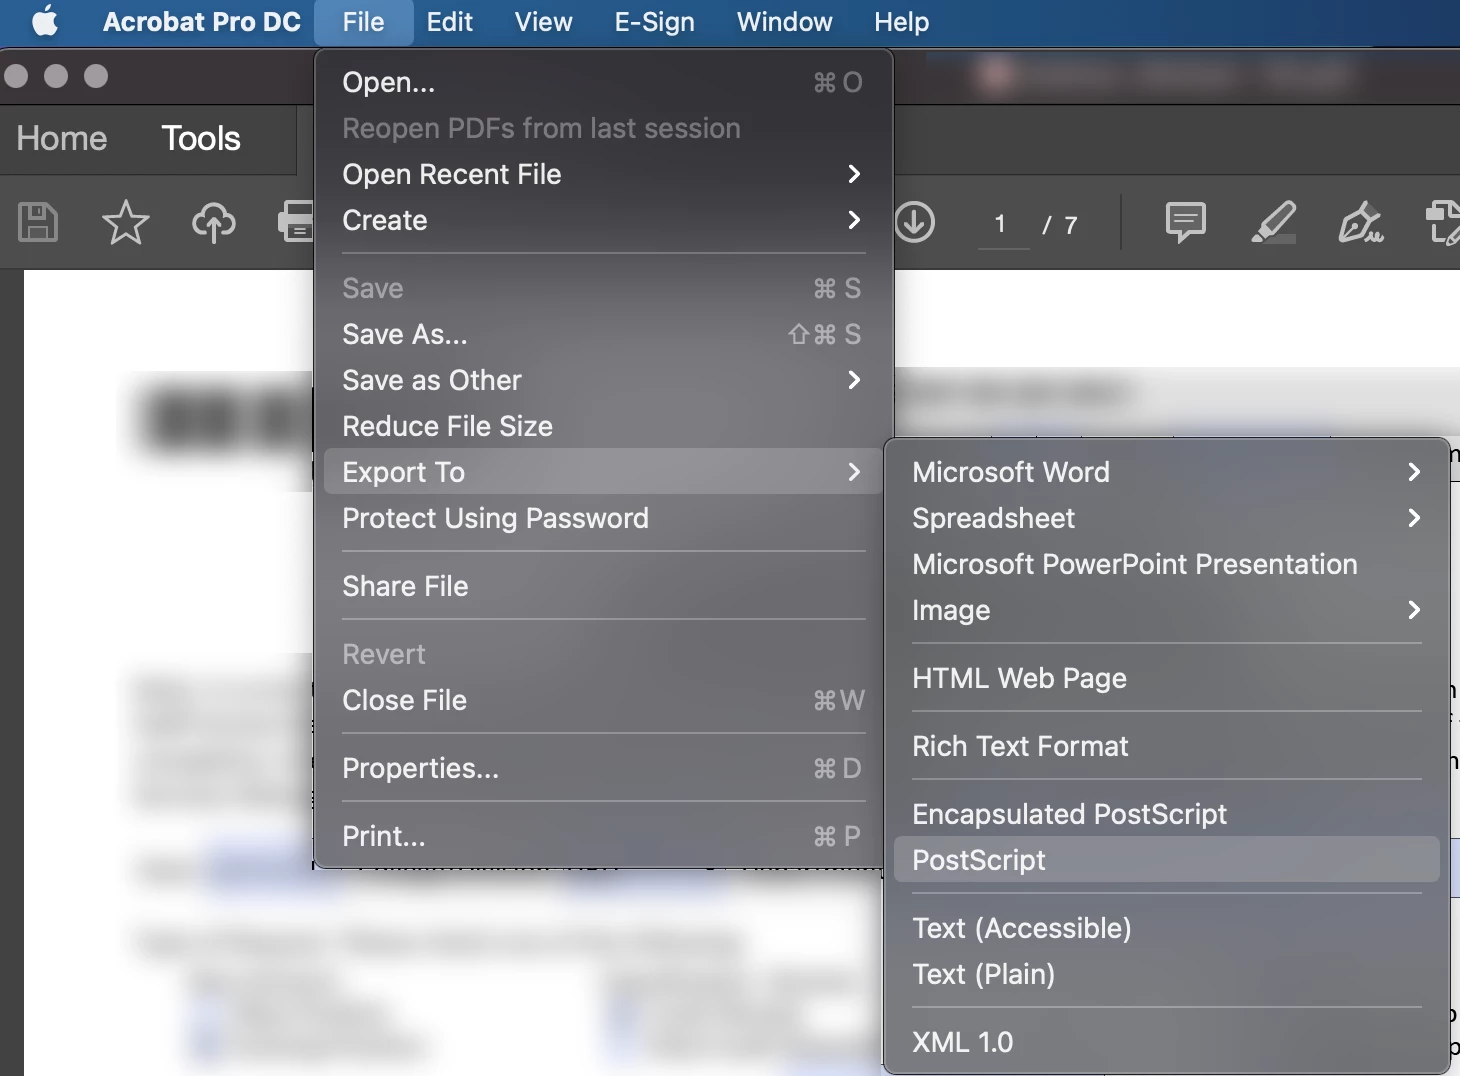Open the Window menu

[784, 22]
